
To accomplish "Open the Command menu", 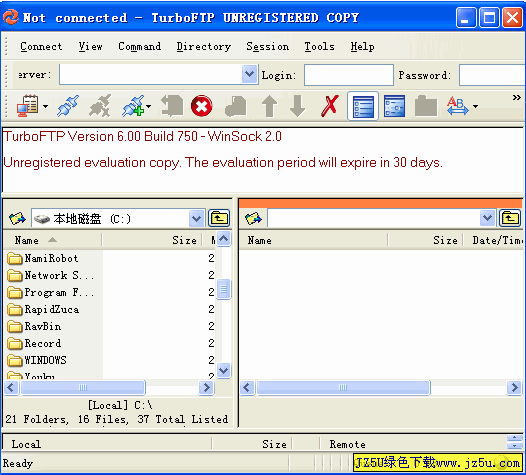I will (x=140, y=46).
